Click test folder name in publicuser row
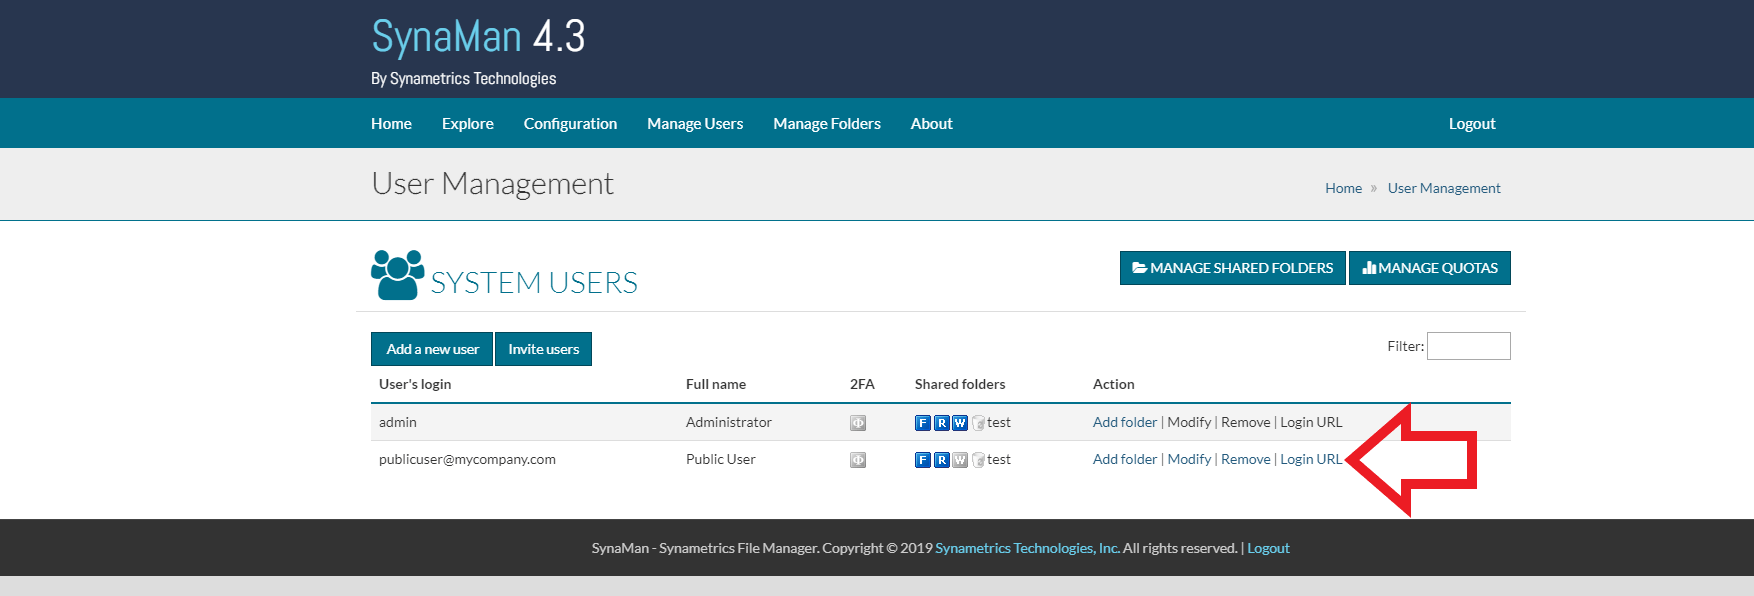Viewport: 1754px width, 596px height. (999, 459)
